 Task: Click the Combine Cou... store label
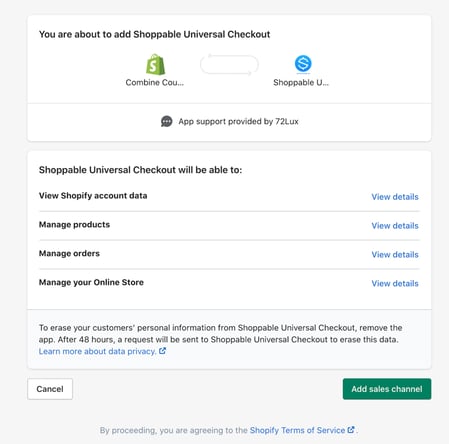[x=155, y=82]
